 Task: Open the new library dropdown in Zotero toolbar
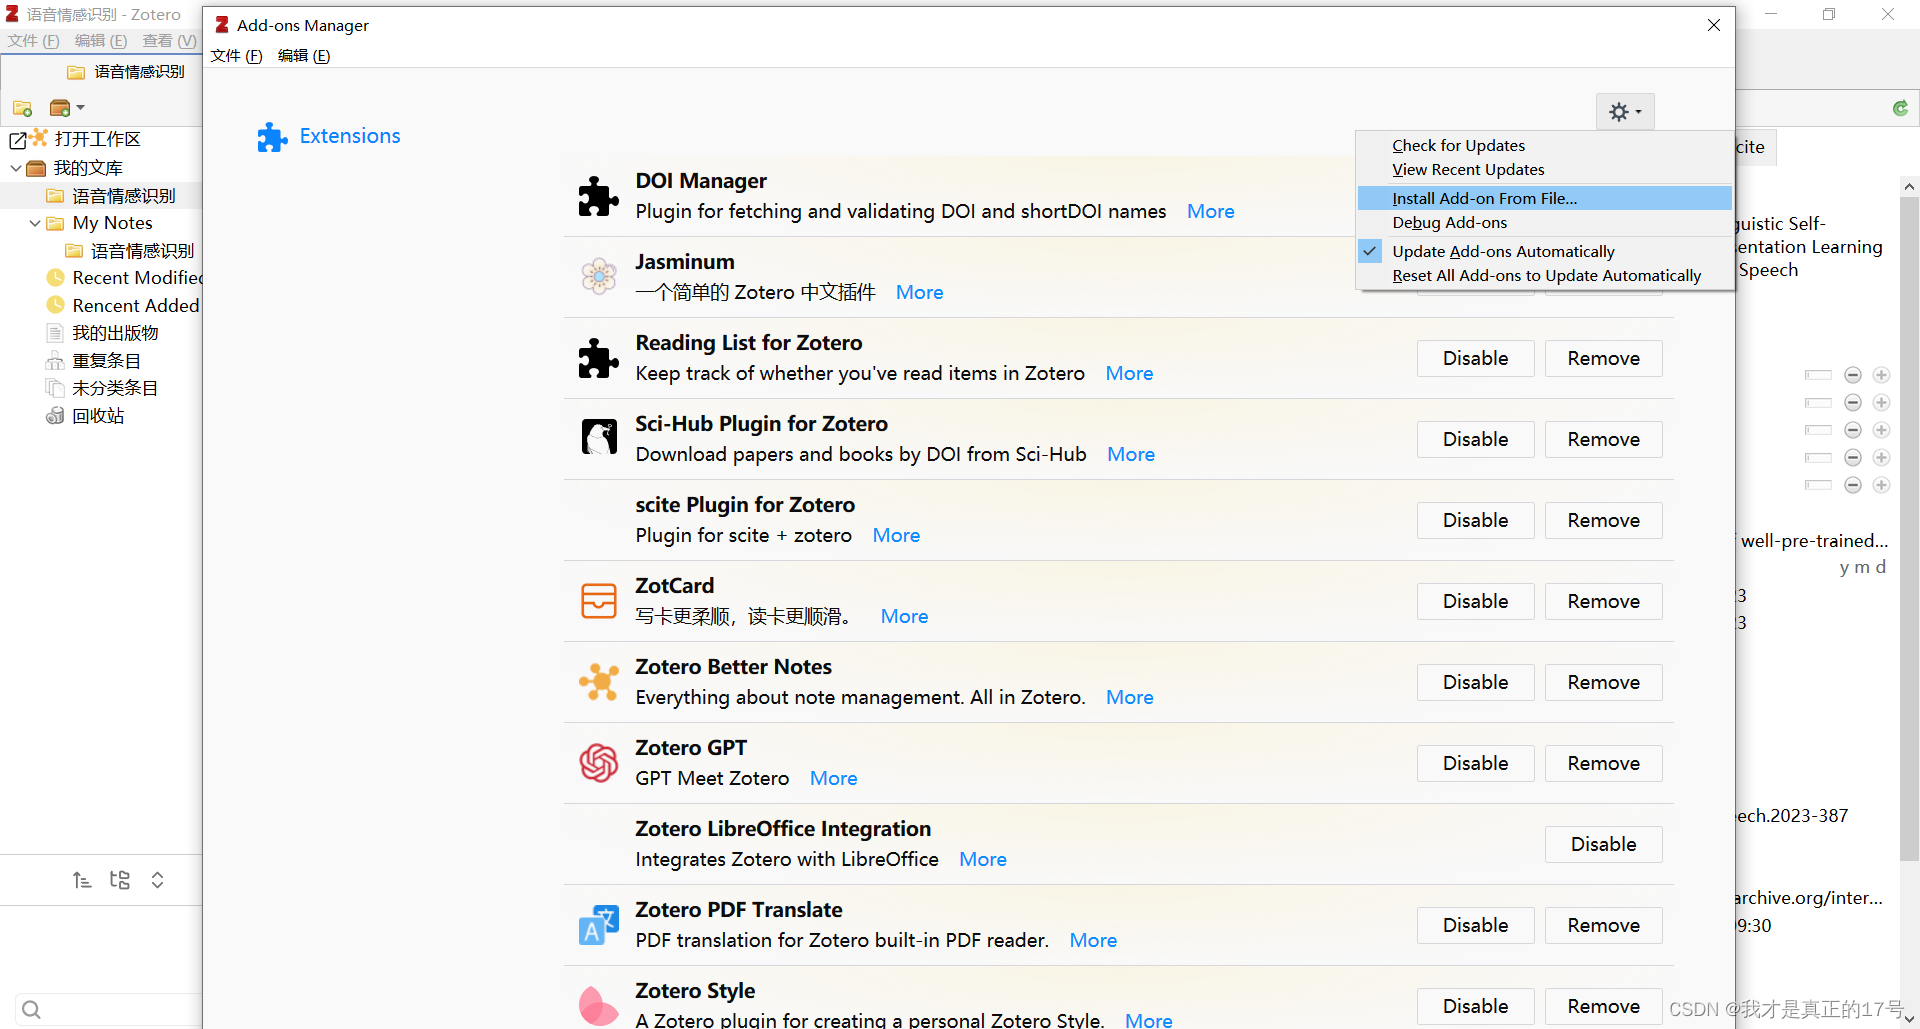tap(67, 107)
